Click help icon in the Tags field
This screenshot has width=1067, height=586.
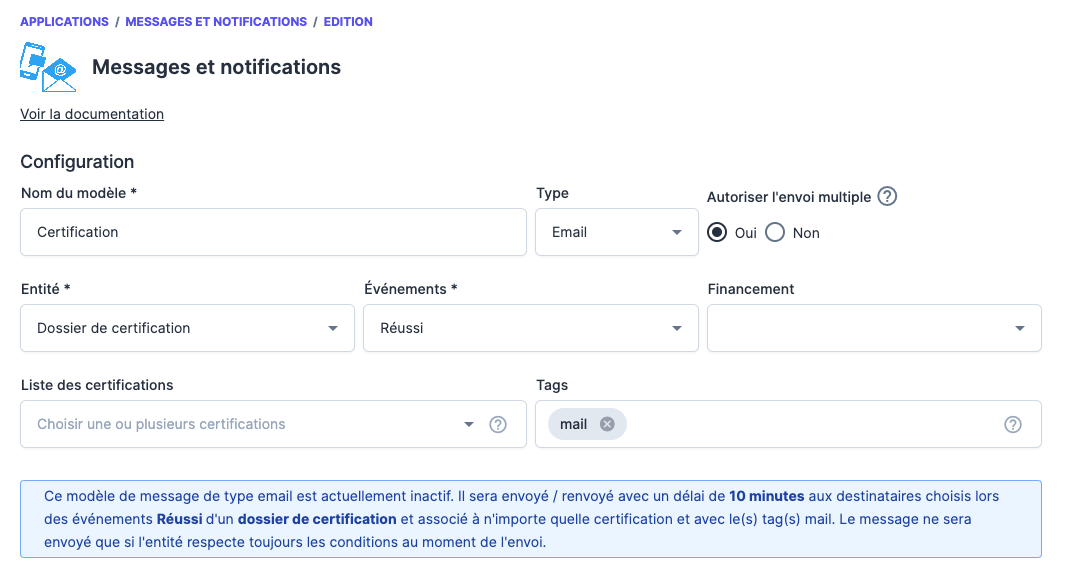(1013, 425)
